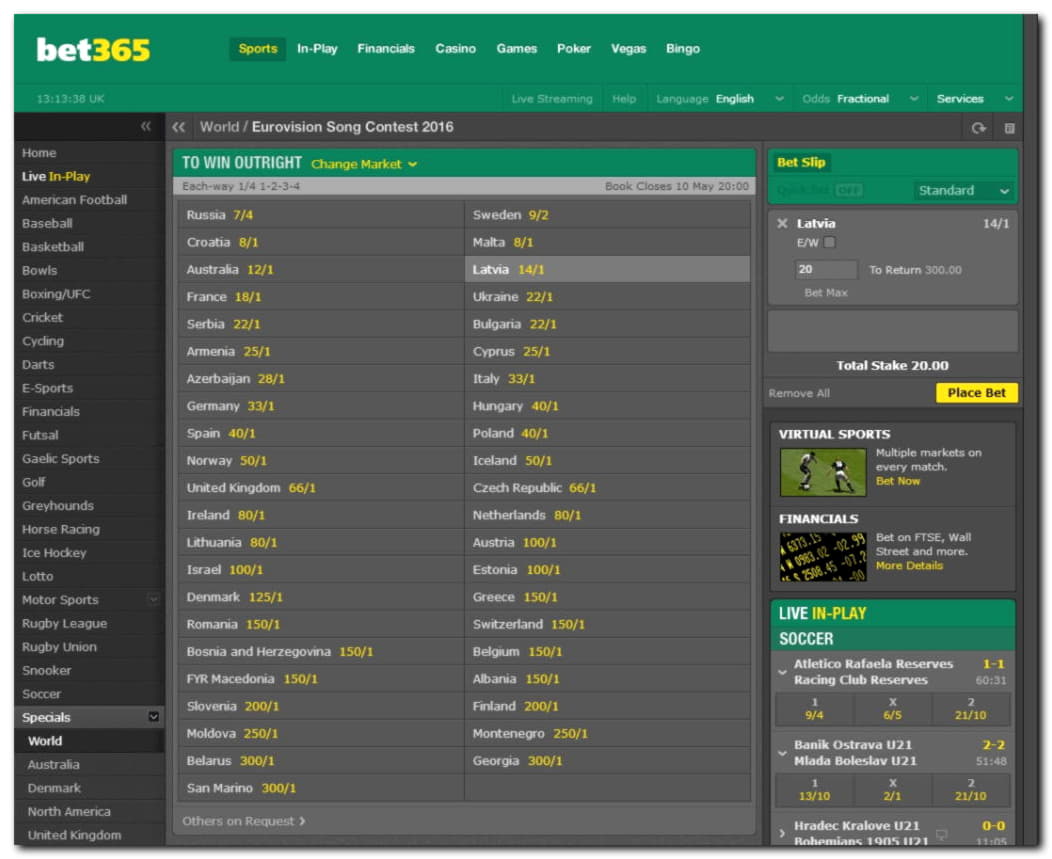Click Others on Request link
This screenshot has height=859, width=1052.
pyautogui.click(x=244, y=821)
